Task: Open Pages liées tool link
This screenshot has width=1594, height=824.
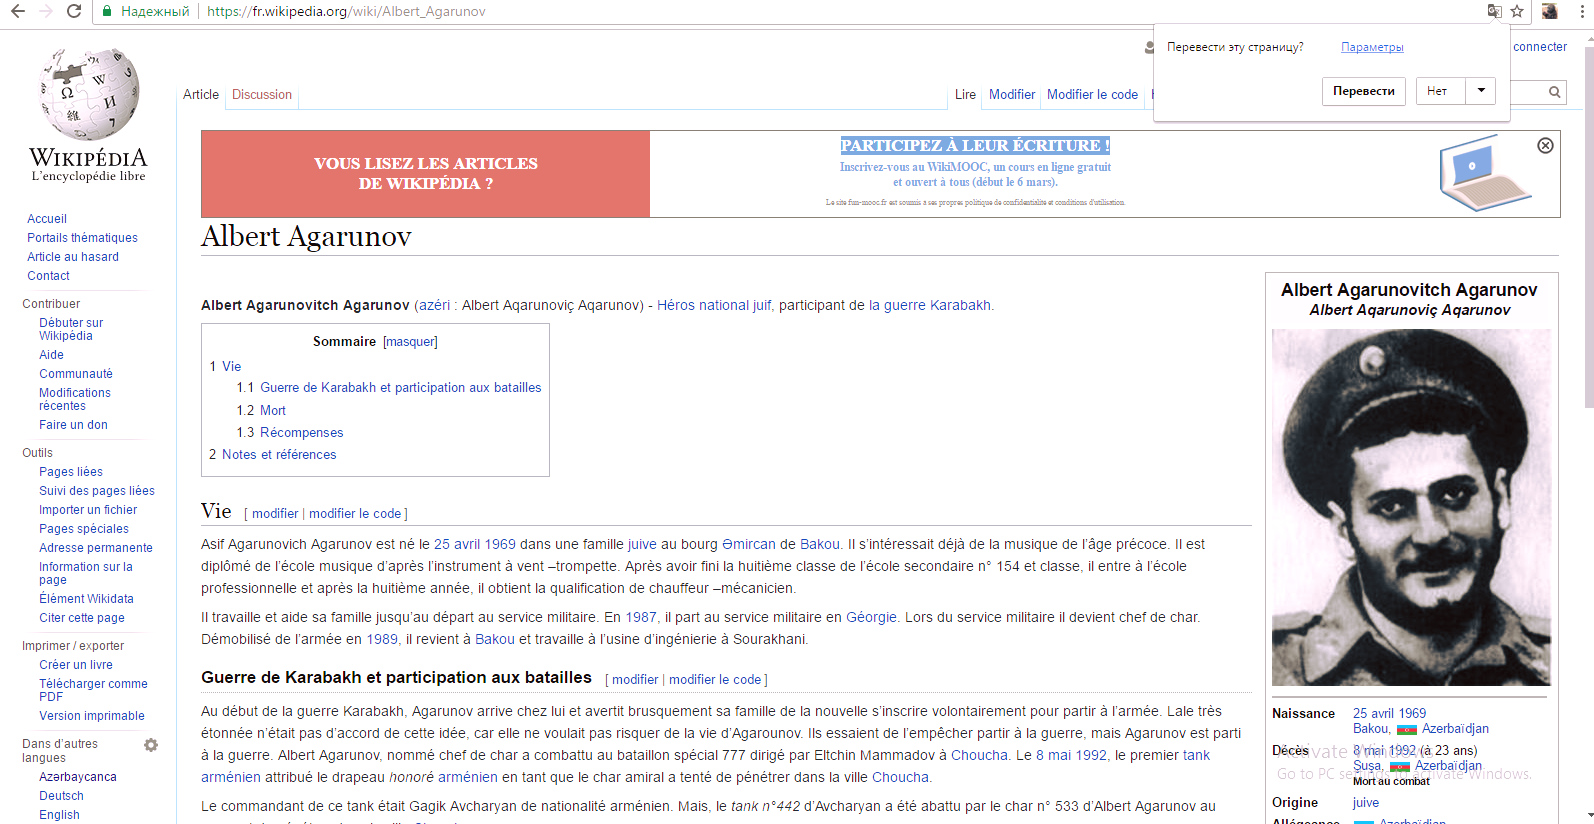Action: [71, 472]
